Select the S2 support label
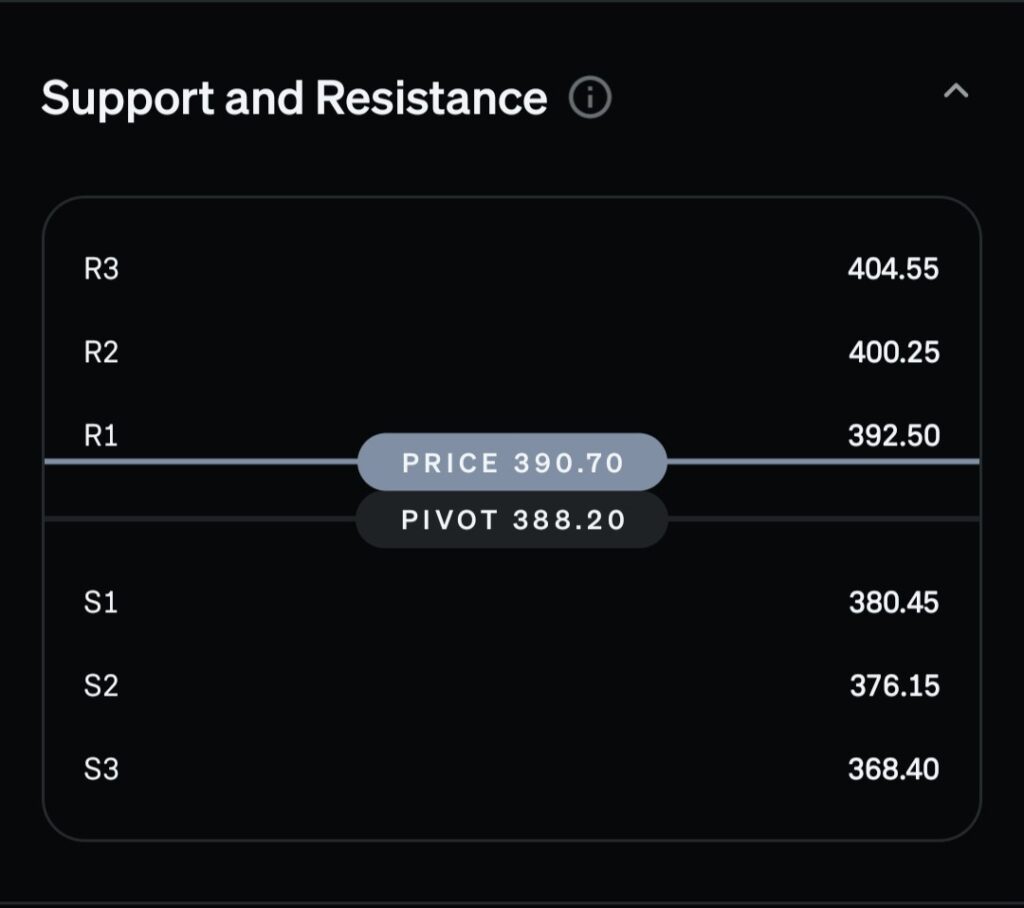 (x=101, y=685)
